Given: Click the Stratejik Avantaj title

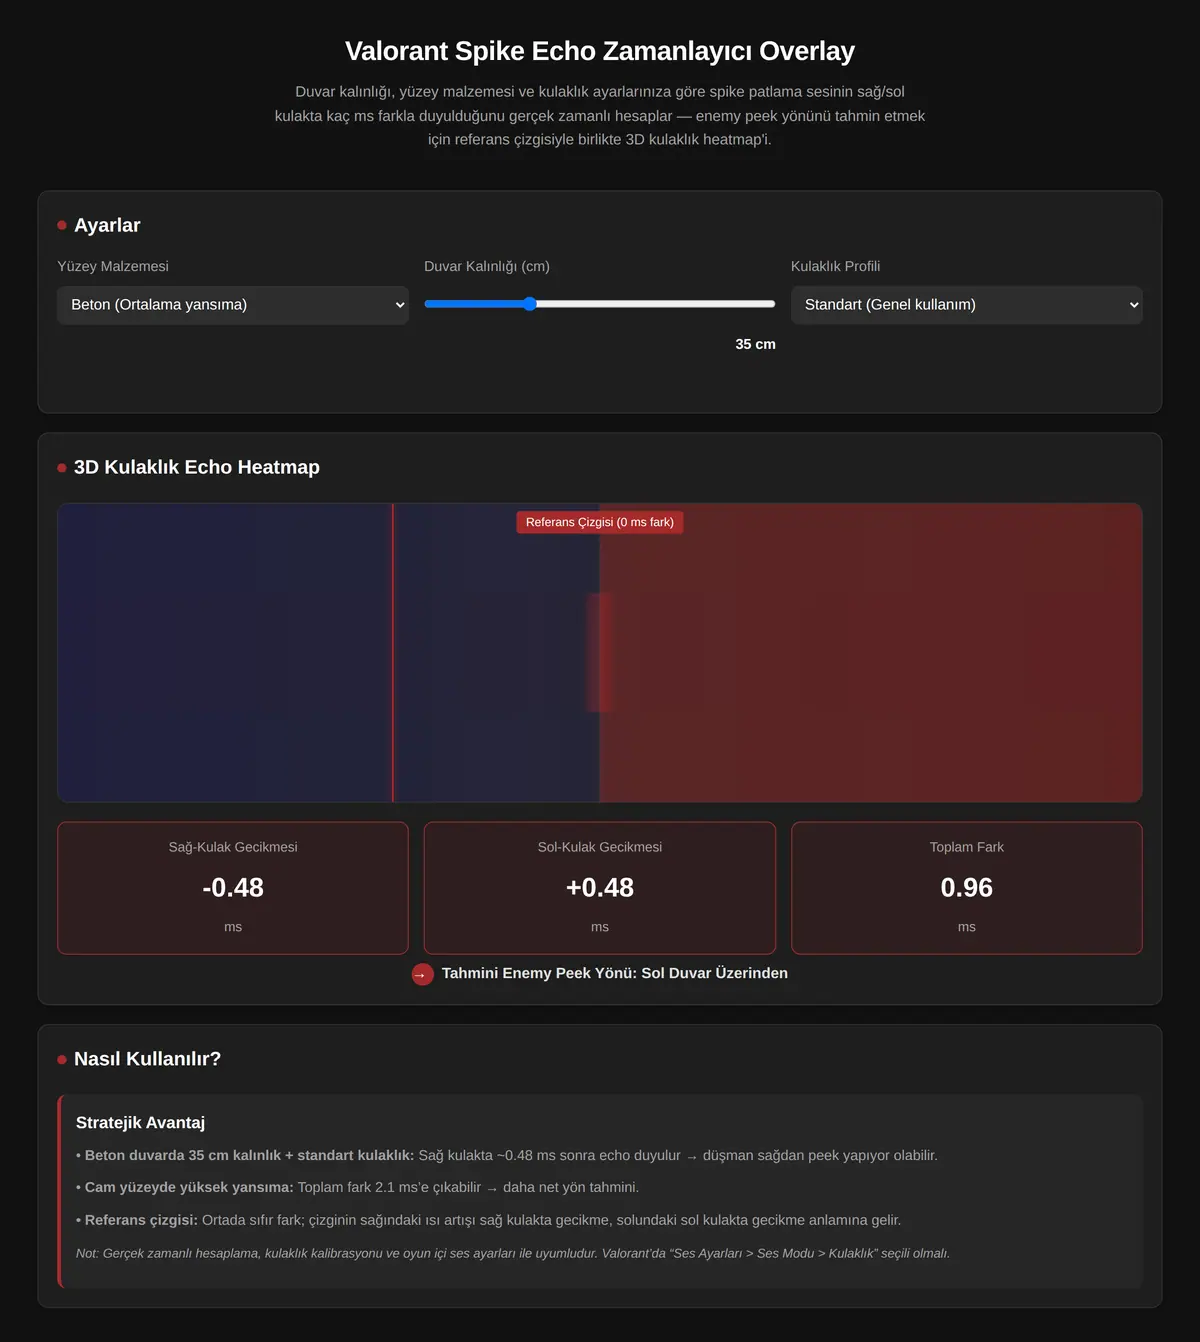Looking at the screenshot, I should (x=140, y=1123).
